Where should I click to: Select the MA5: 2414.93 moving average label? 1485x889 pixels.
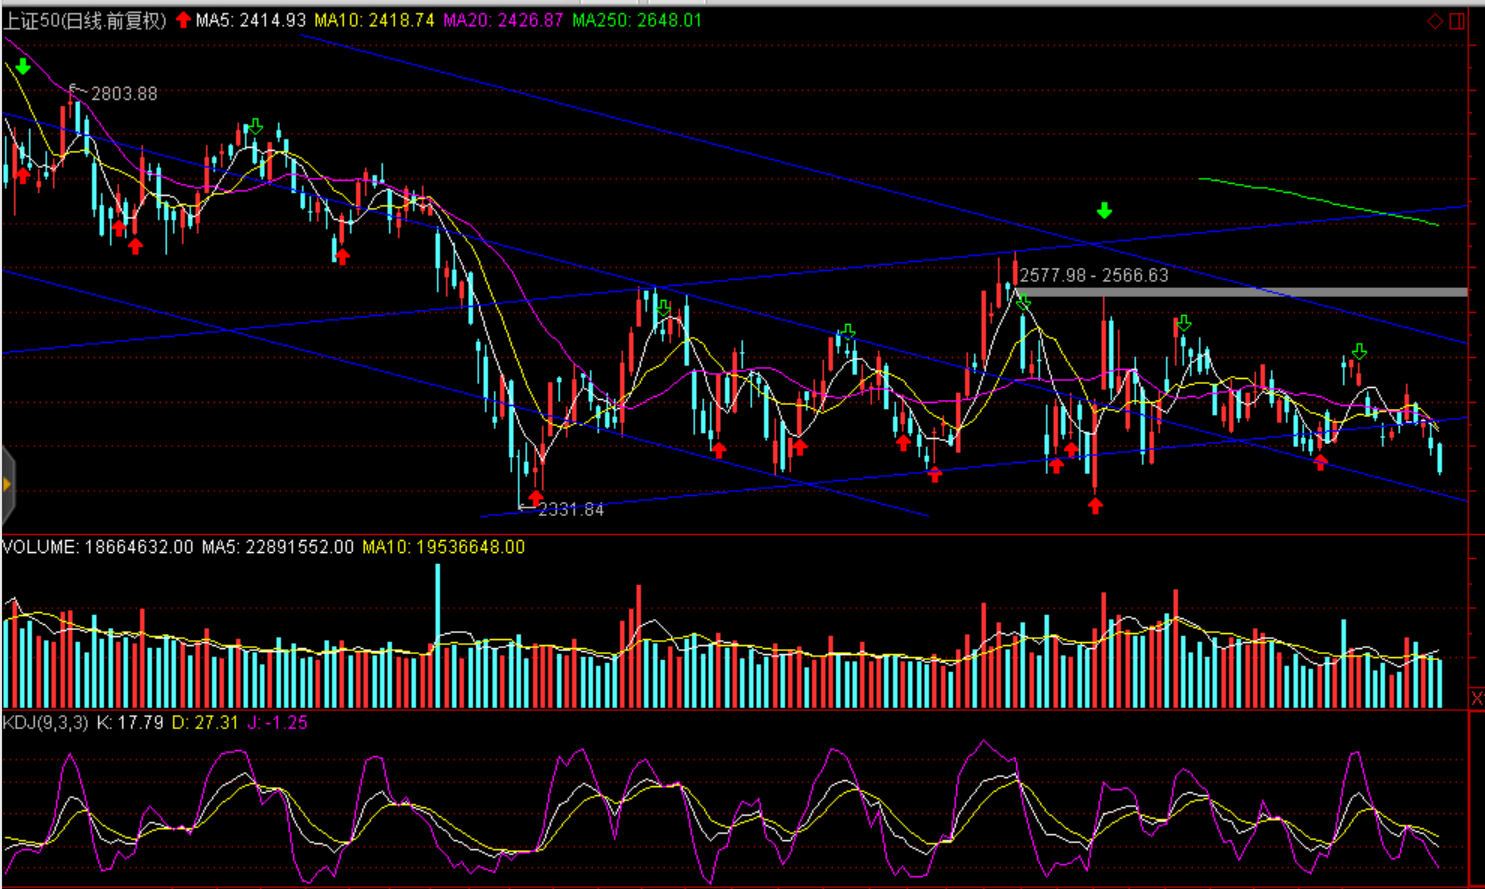[x=250, y=21]
